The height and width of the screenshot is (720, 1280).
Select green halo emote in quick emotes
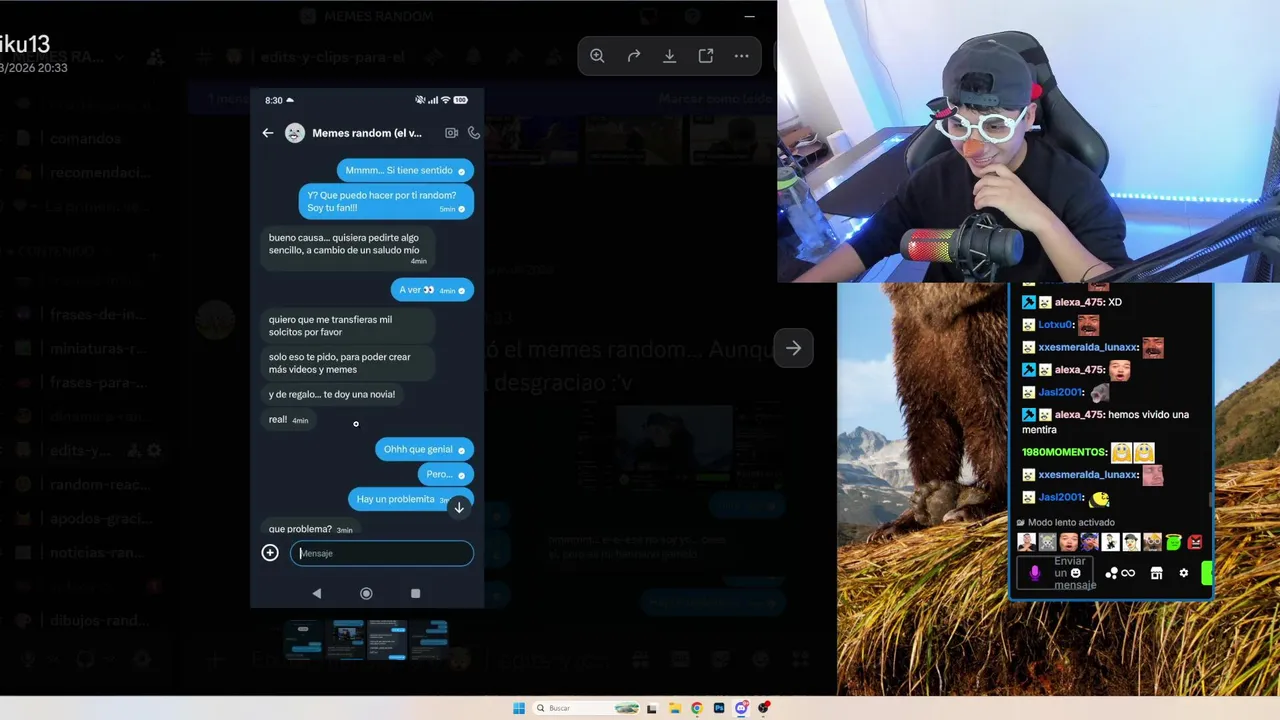coord(1173,542)
